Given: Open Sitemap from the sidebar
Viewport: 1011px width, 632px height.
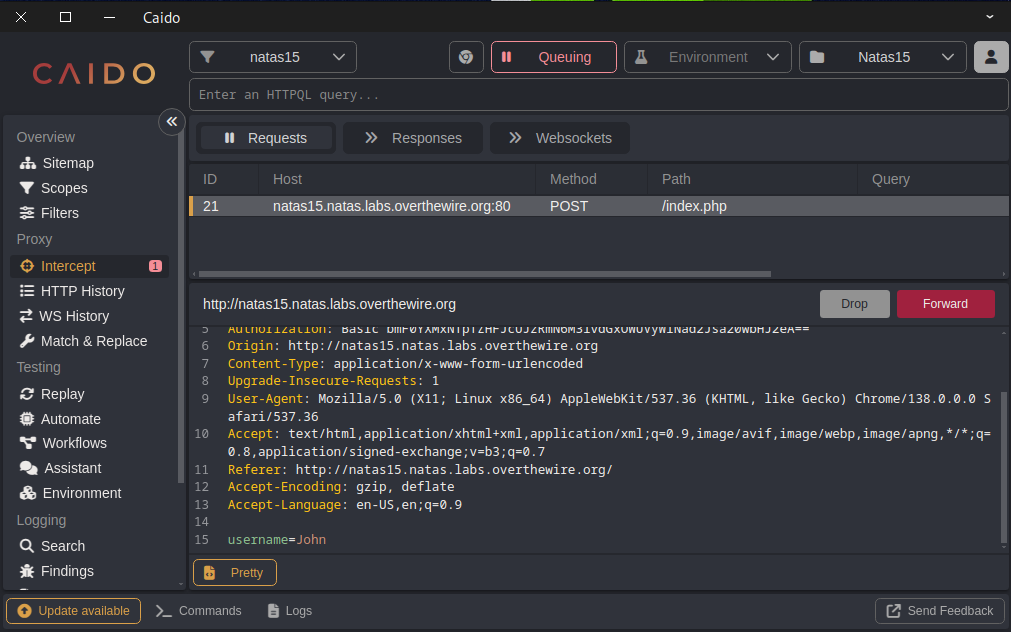Looking at the screenshot, I should tap(66, 163).
